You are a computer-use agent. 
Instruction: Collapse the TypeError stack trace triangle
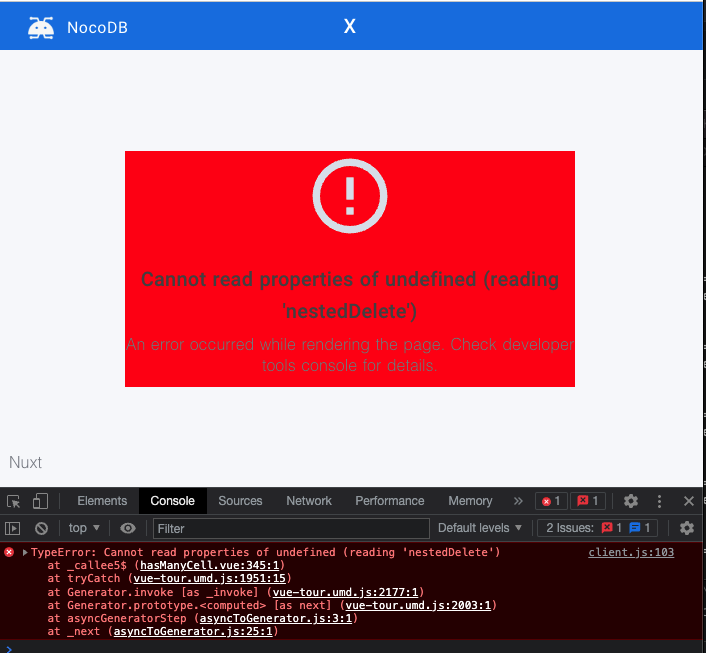pos(25,552)
